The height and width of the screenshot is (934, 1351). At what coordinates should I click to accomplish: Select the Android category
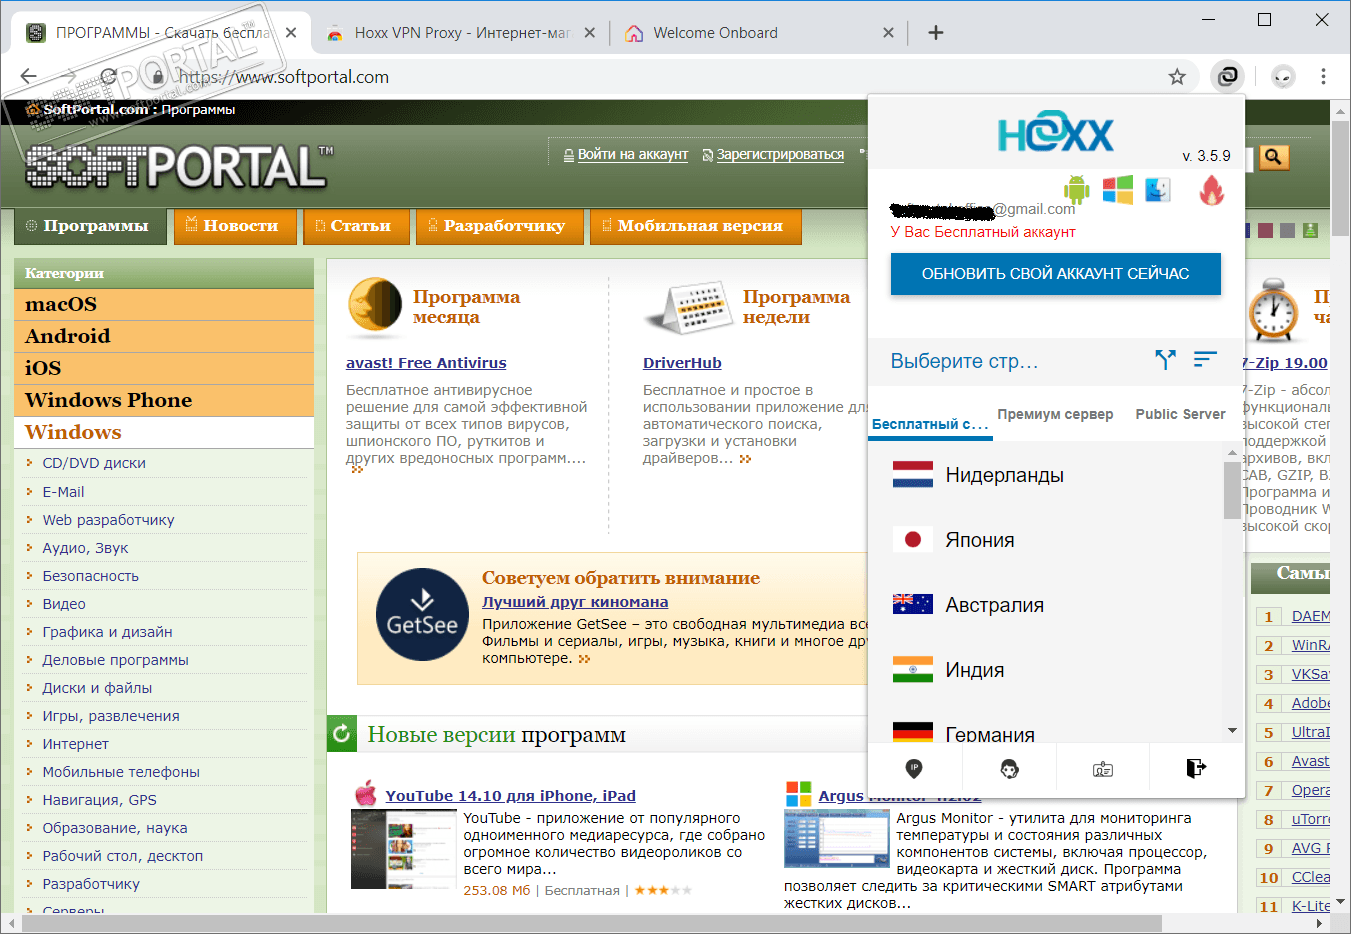(x=164, y=336)
